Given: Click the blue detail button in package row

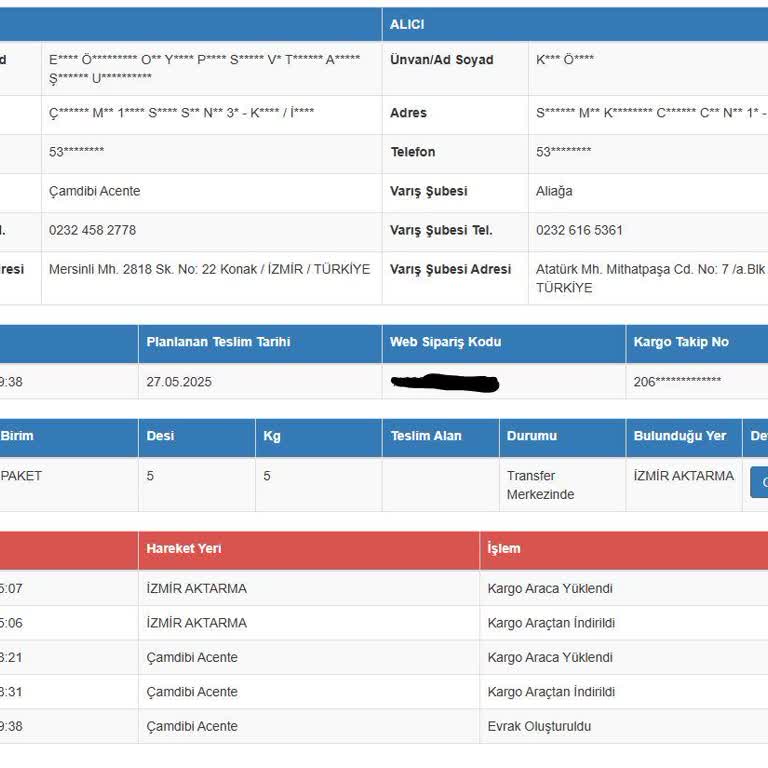Looking at the screenshot, I should [x=759, y=482].
